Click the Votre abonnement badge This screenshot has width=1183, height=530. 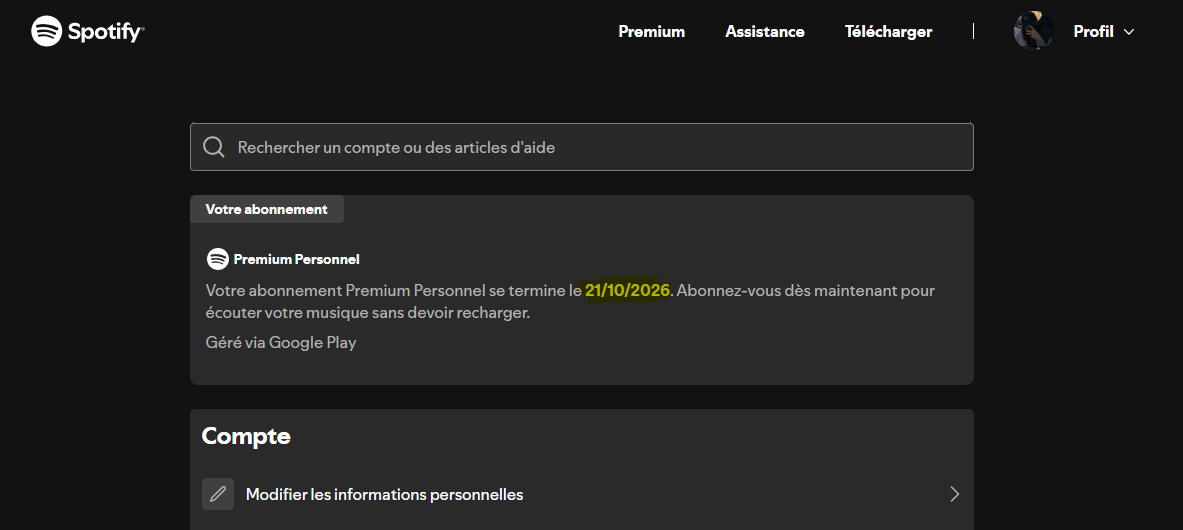coord(266,209)
